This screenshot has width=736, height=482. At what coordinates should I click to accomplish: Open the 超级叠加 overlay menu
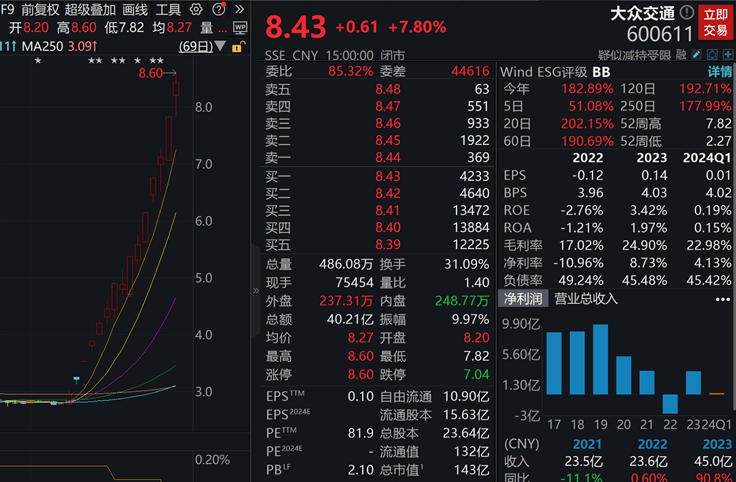pyautogui.click(x=91, y=10)
